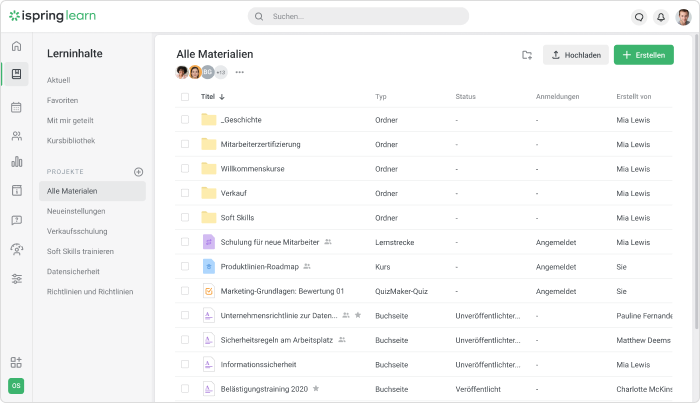Toggle the select-all checkbox in table header
The height and width of the screenshot is (403, 700).
coord(184,97)
